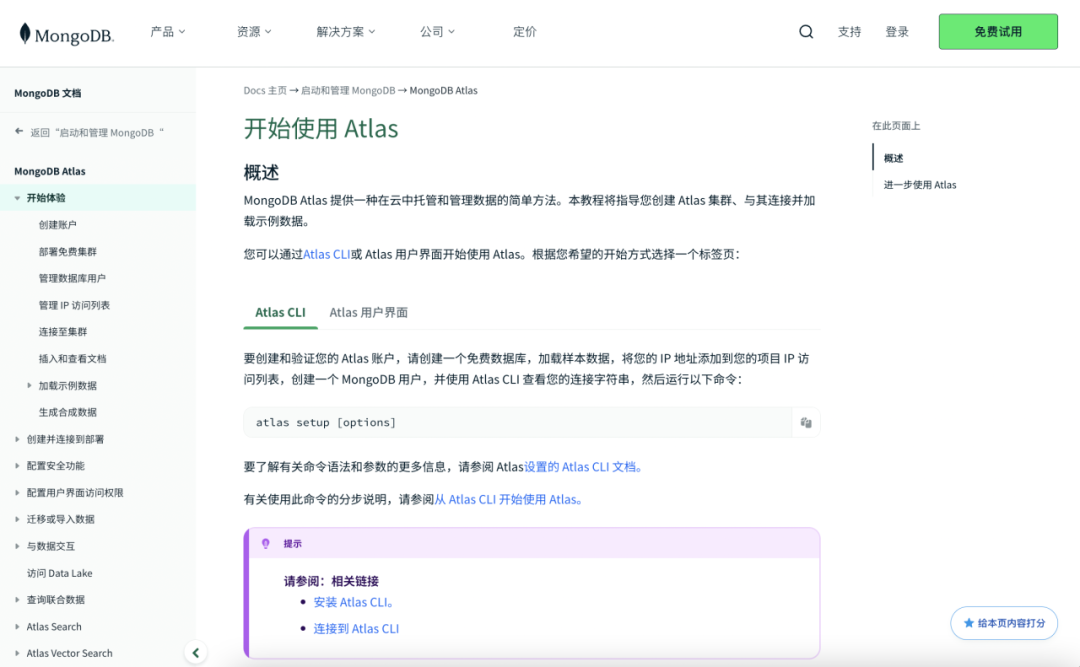Open the 连接到 Atlas CLI link
The image size is (1080, 667).
(356, 628)
